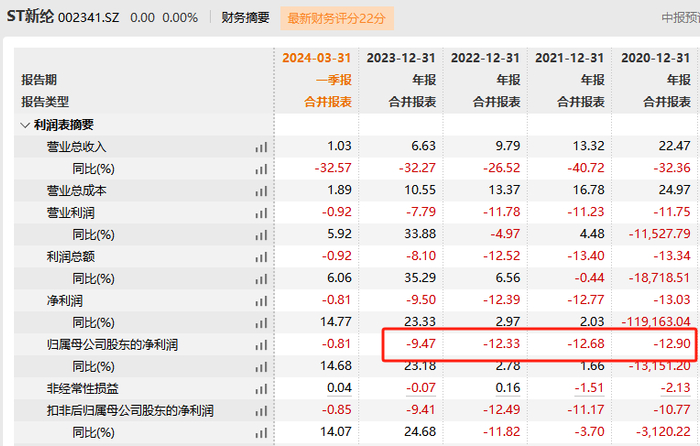Click the 最新财务评分22分 button
This screenshot has width=700, height=446.
337,18
